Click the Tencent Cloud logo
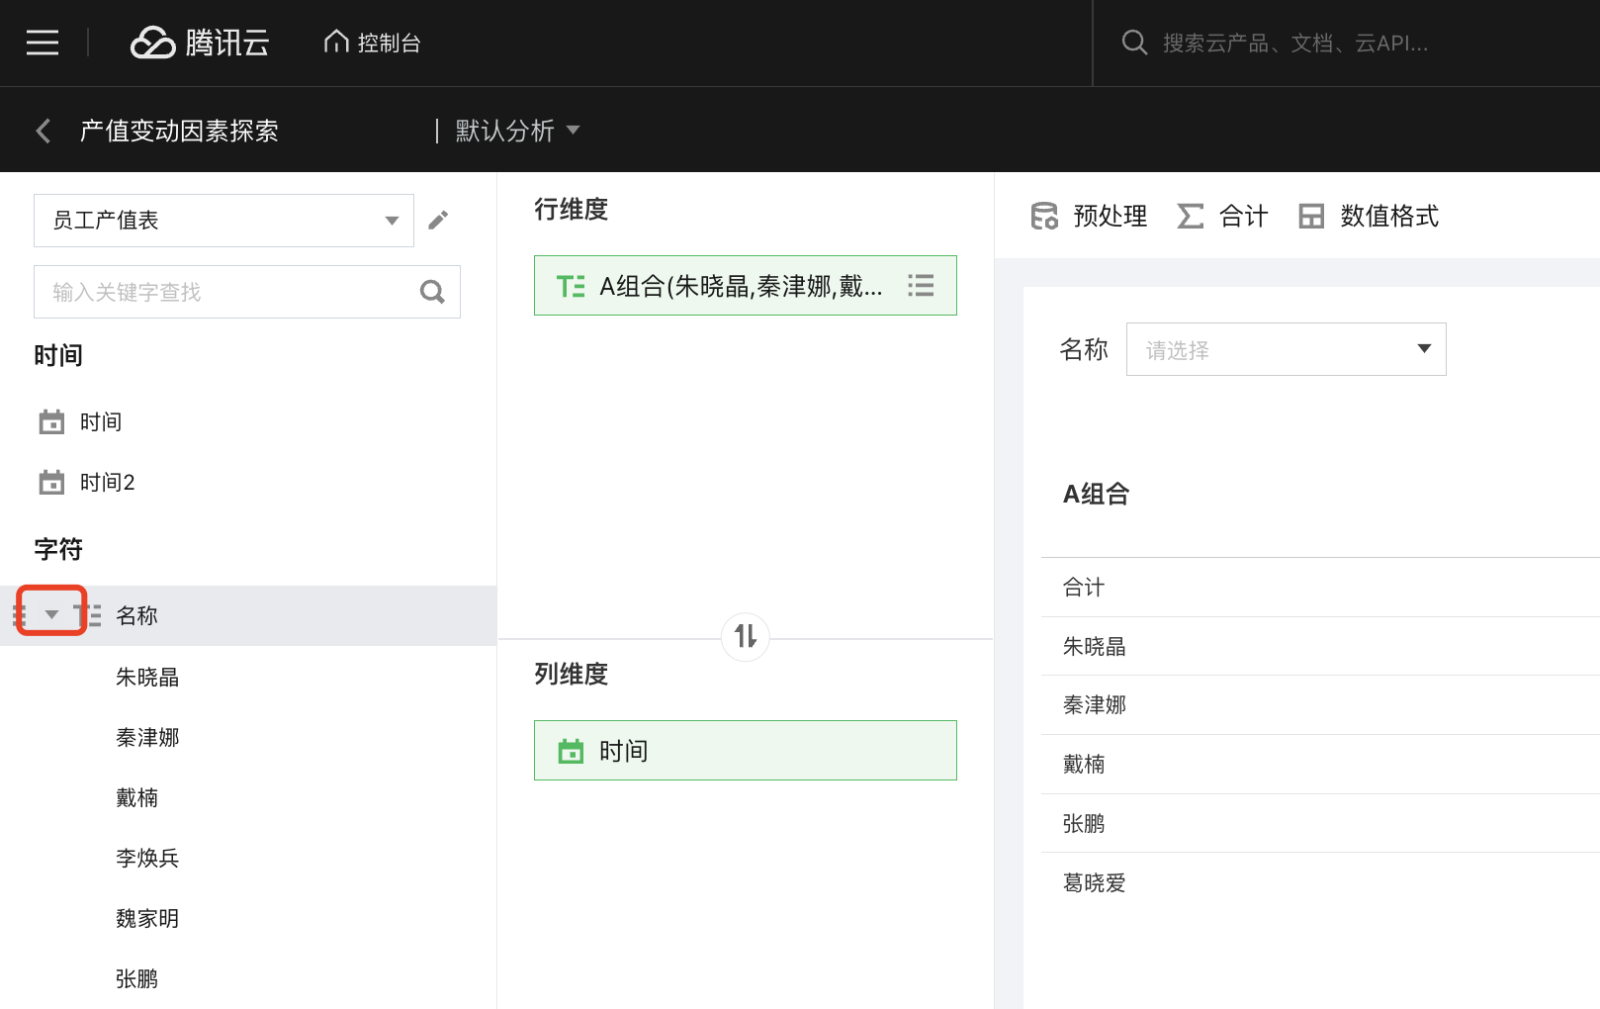Screen dimensions: 1600x1009 pyautogui.click(x=200, y=43)
